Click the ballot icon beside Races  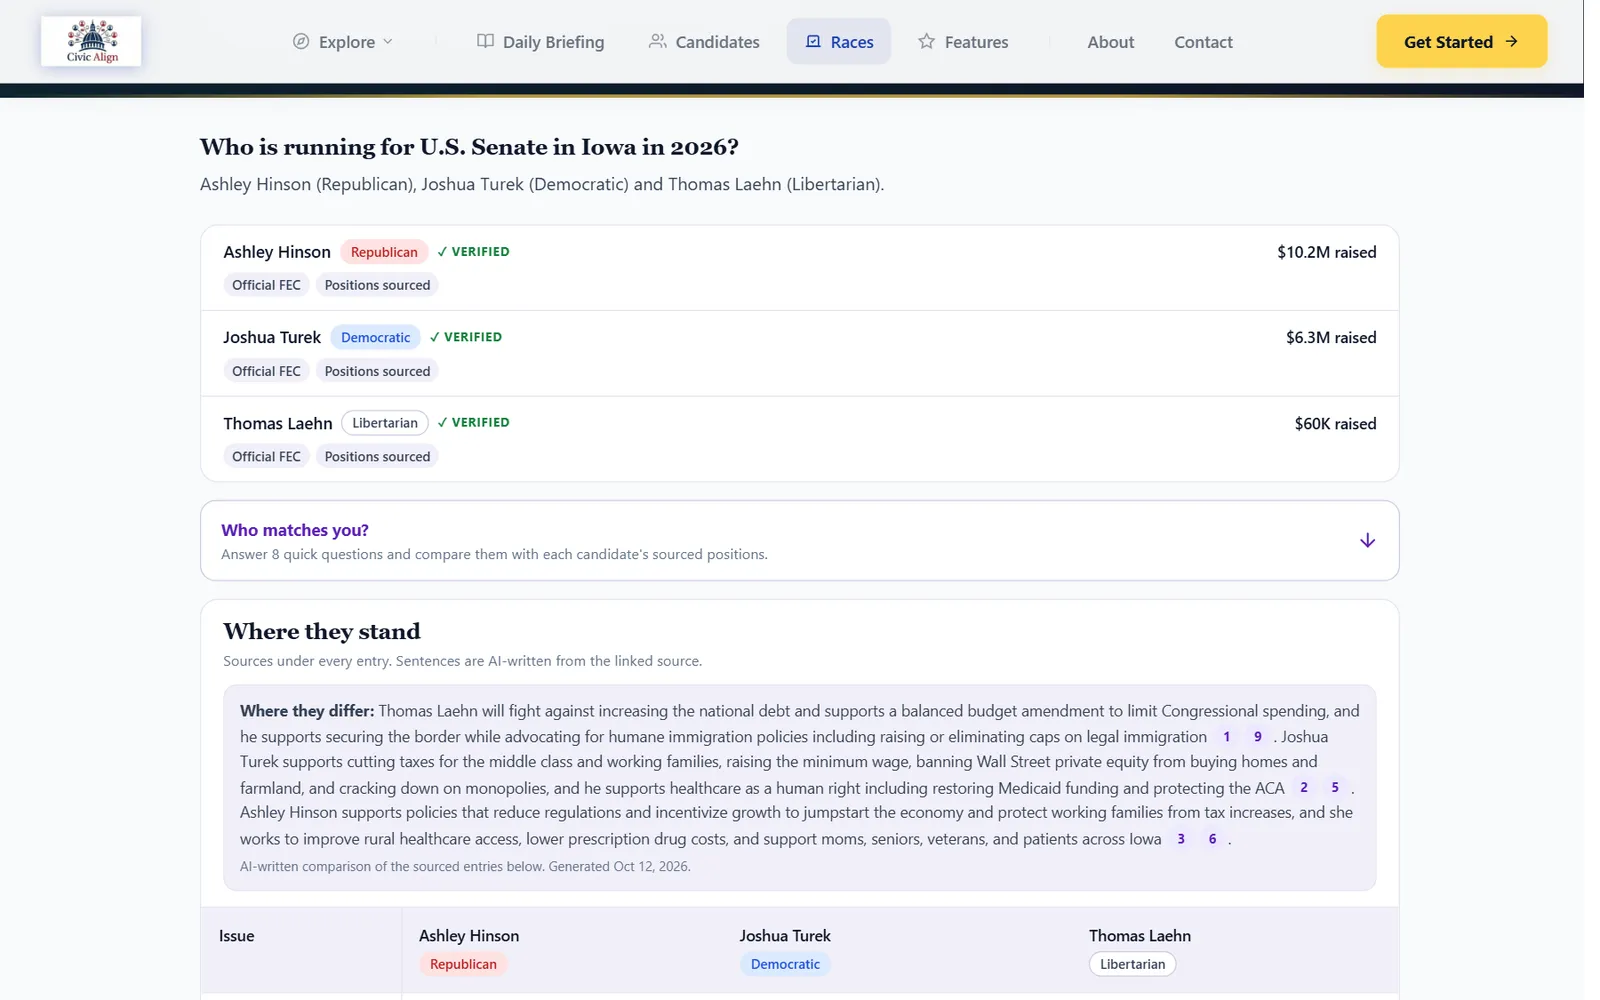coord(813,41)
